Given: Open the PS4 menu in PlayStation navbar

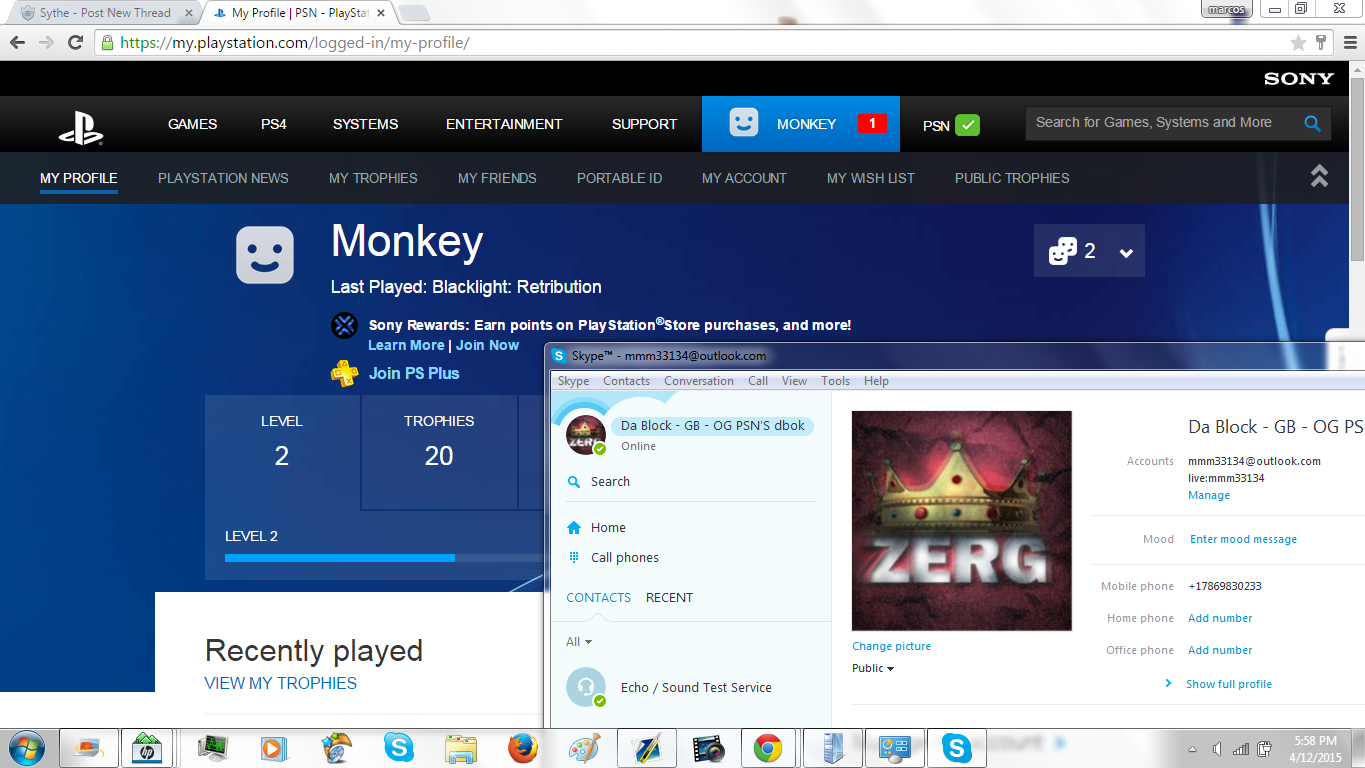Looking at the screenshot, I should click(274, 124).
